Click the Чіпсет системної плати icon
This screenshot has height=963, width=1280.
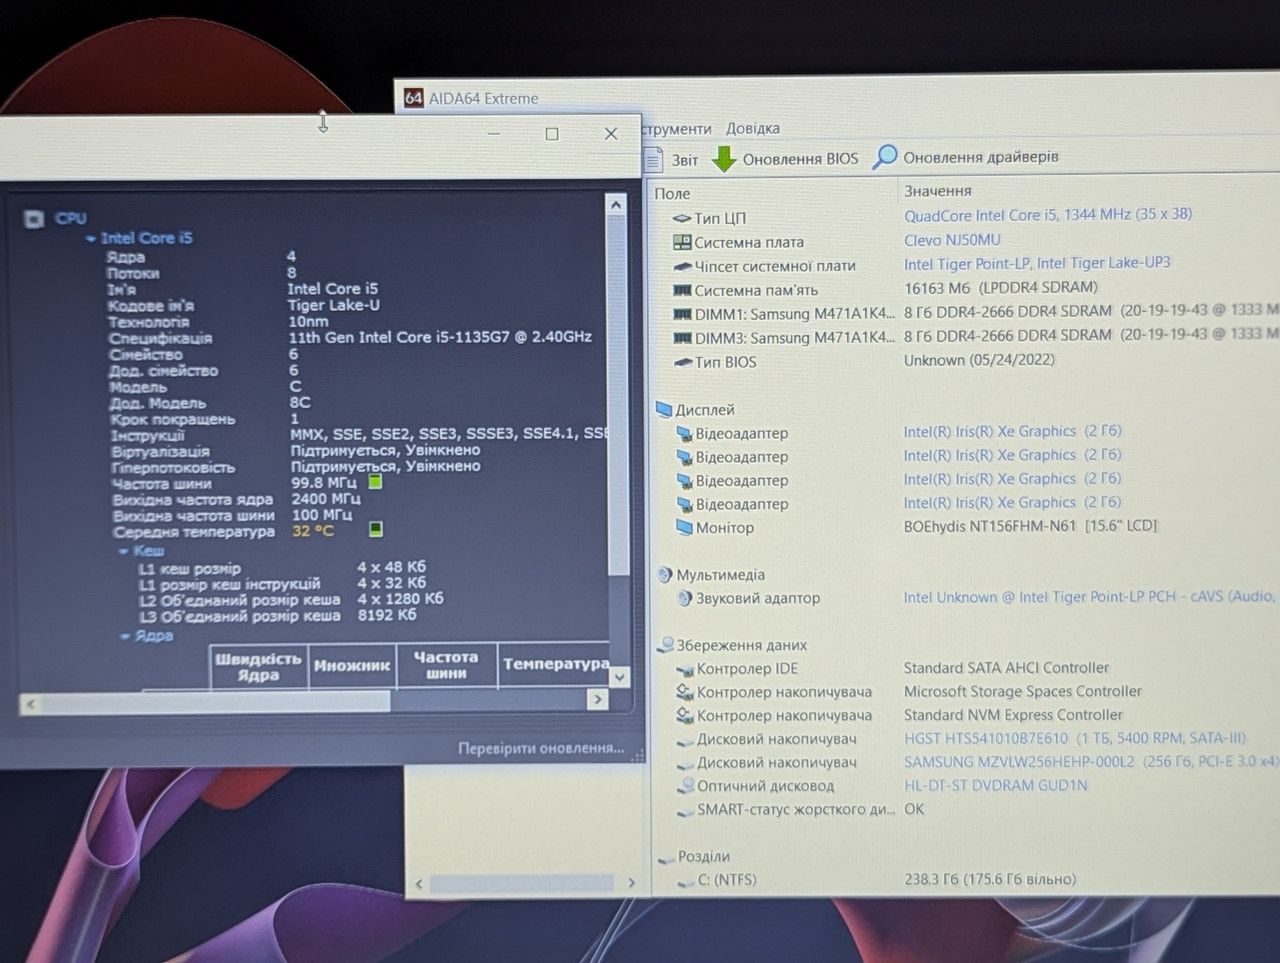coord(682,266)
